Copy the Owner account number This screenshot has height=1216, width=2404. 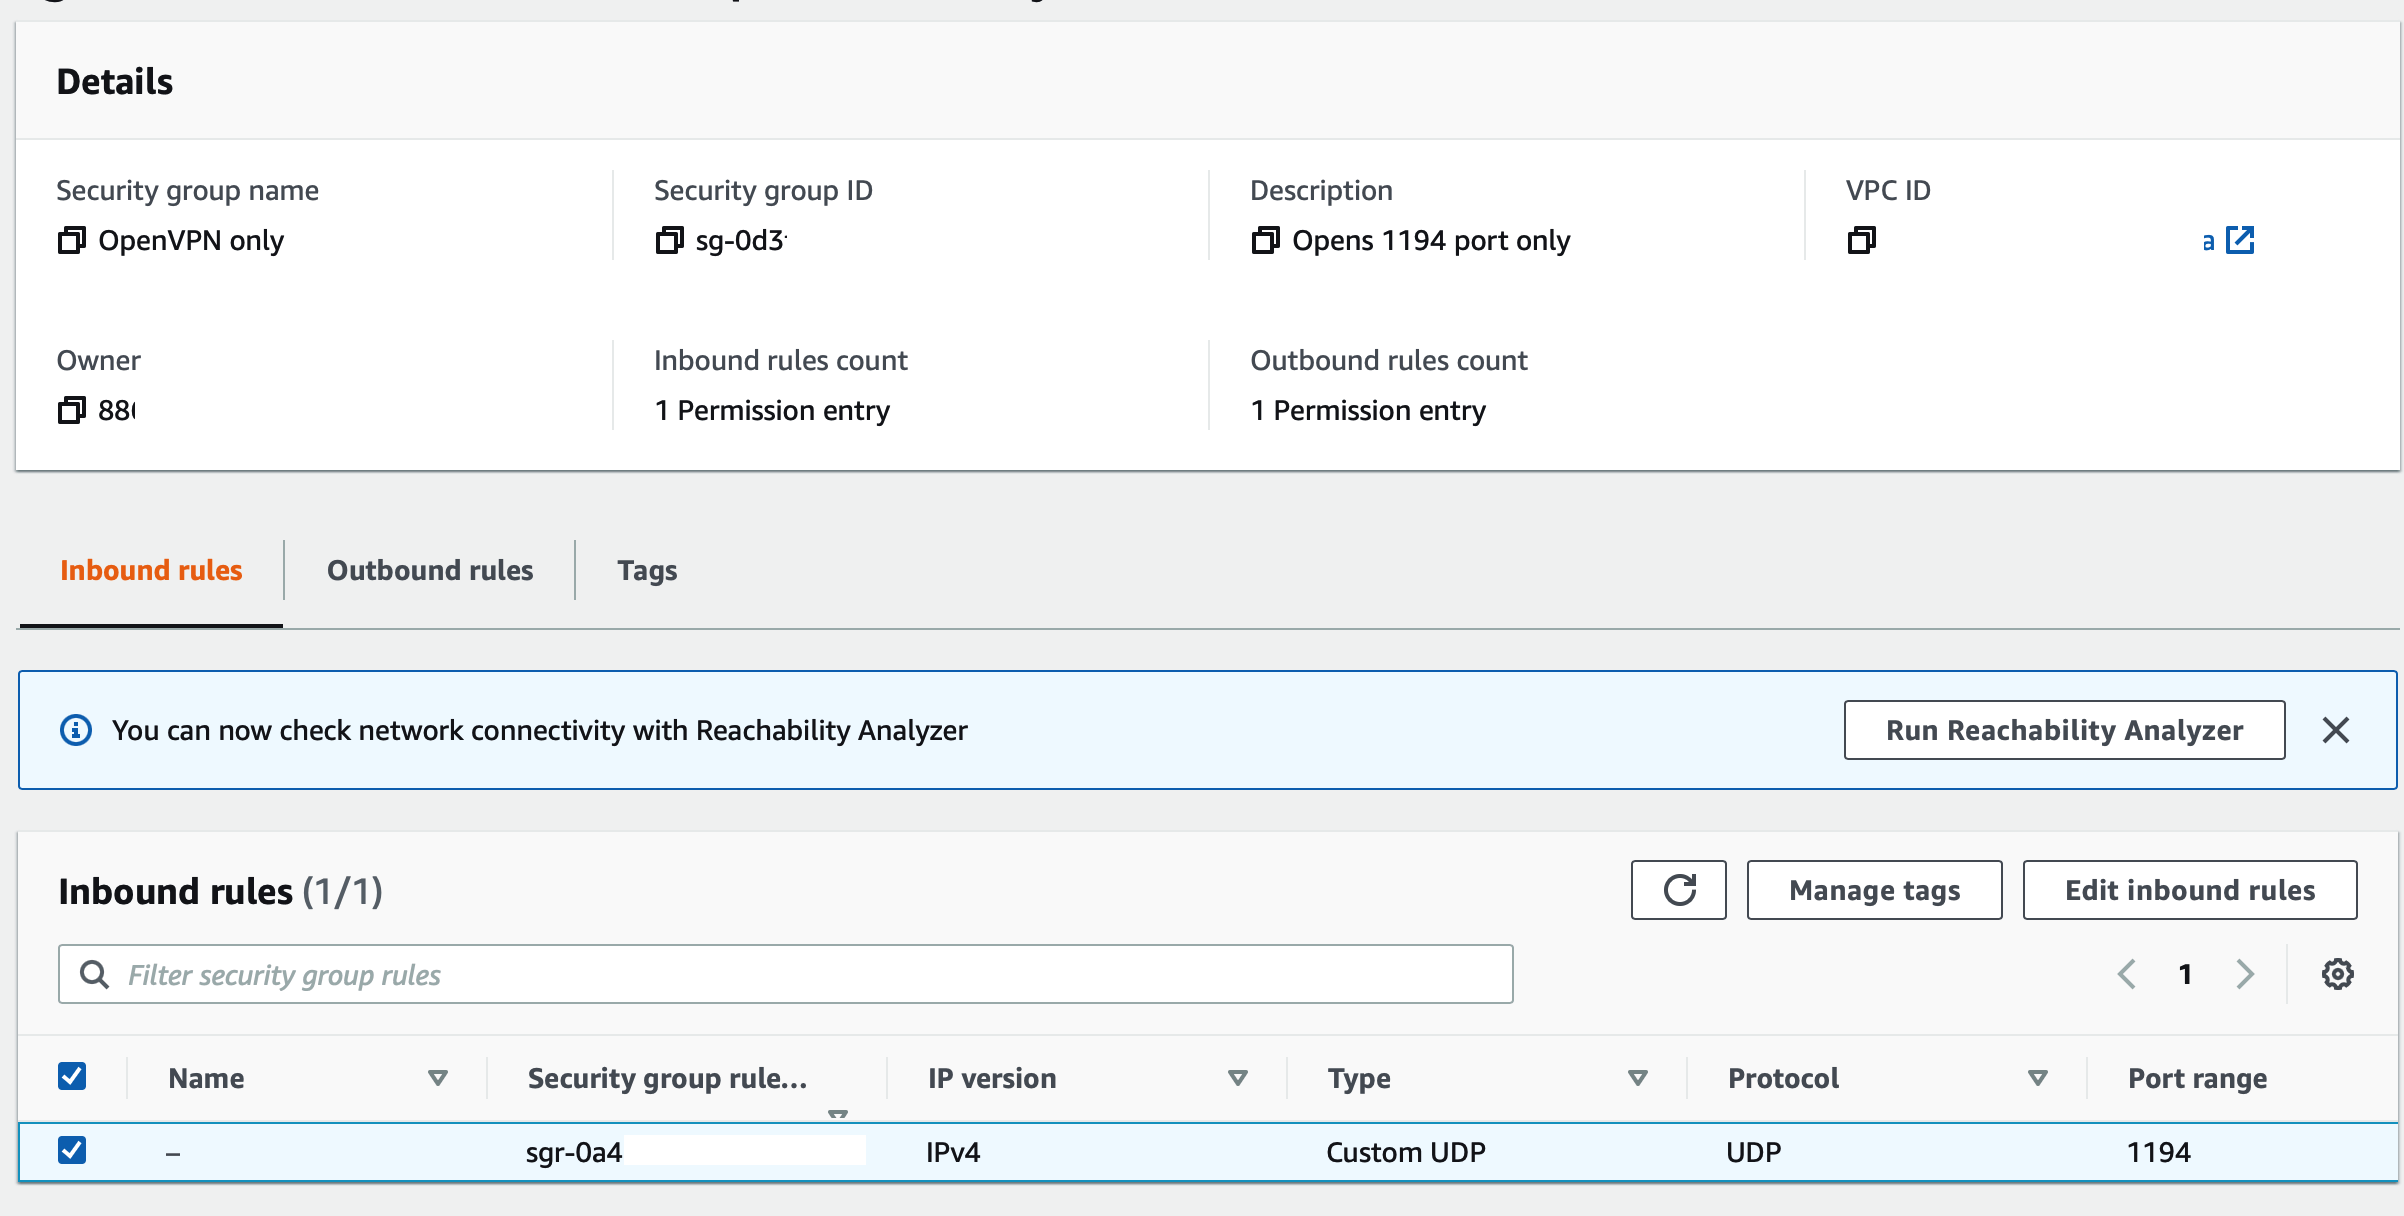point(71,410)
